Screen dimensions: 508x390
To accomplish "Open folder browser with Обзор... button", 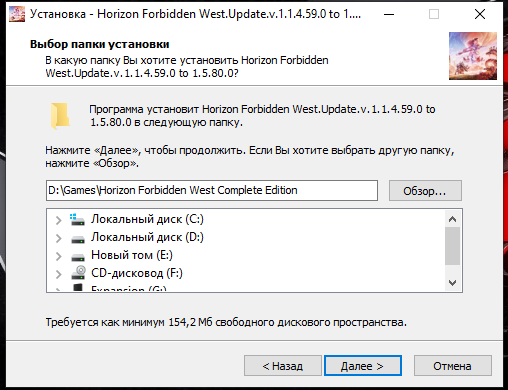I will pos(425,191).
